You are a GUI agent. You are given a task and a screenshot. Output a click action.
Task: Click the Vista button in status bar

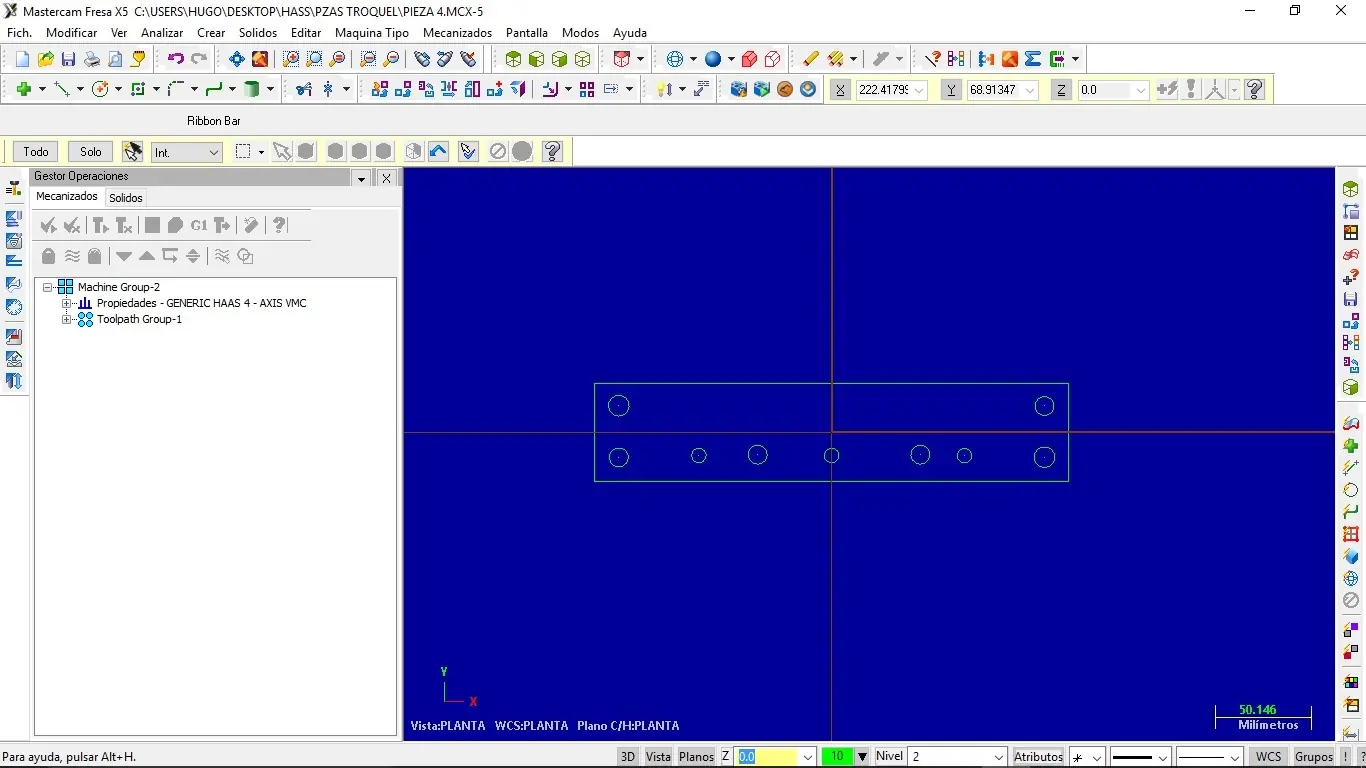coord(658,756)
